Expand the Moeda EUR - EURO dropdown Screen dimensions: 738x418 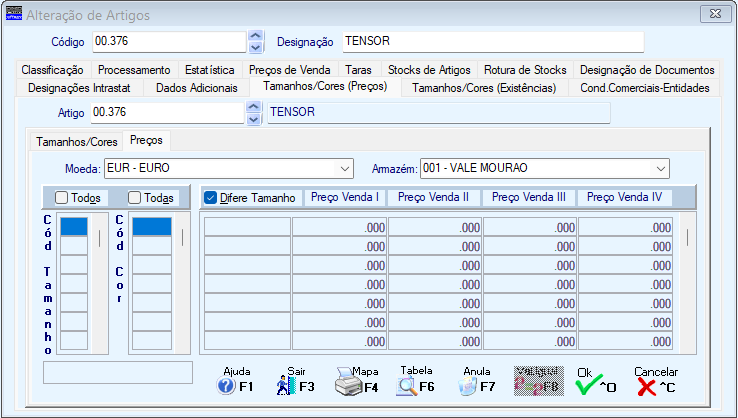[x=345, y=167]
